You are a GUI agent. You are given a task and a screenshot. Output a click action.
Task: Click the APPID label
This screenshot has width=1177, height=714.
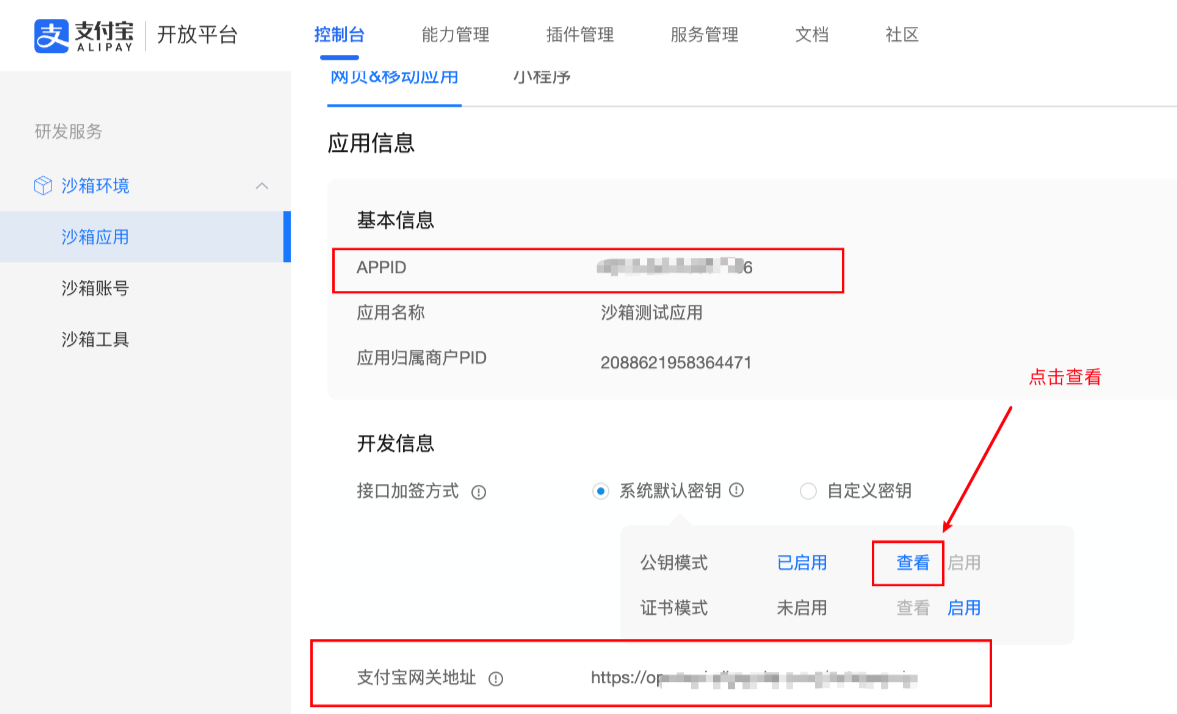point(381,267)
